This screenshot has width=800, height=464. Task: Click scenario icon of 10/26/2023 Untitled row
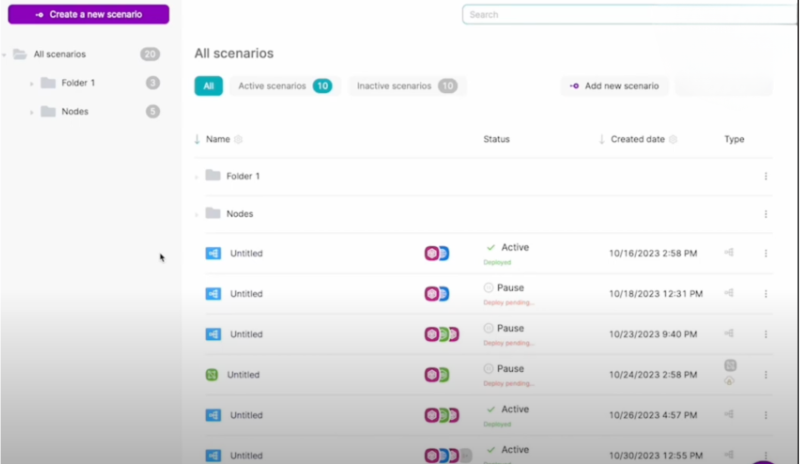pos(213,415)
